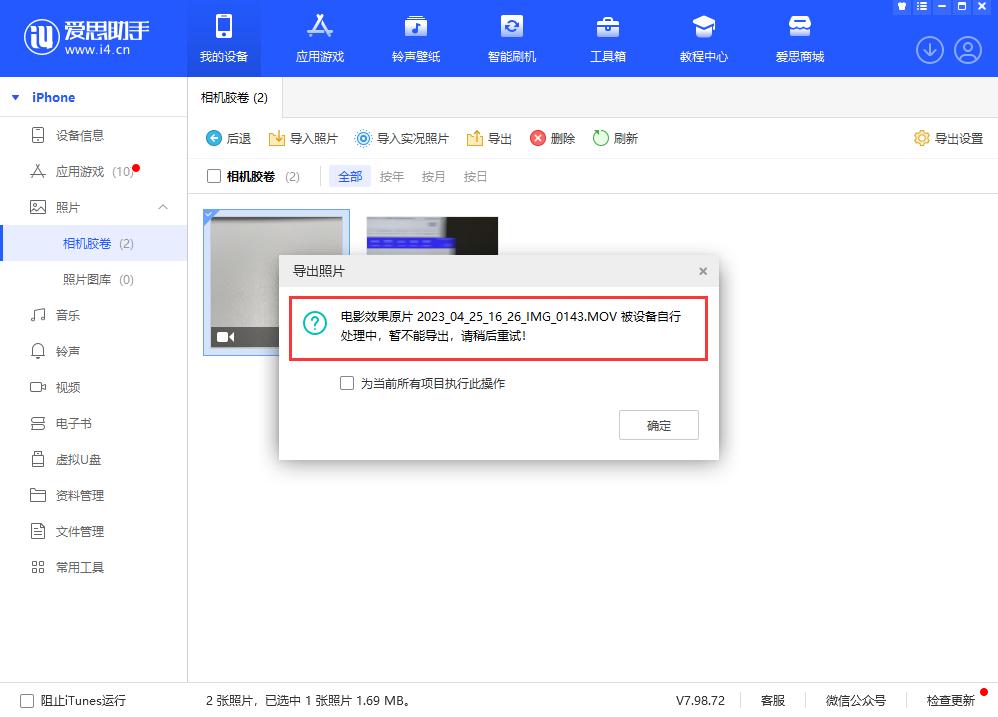Refresh the camera roll with 刷新
998x717 pixels.
[615, 139]
